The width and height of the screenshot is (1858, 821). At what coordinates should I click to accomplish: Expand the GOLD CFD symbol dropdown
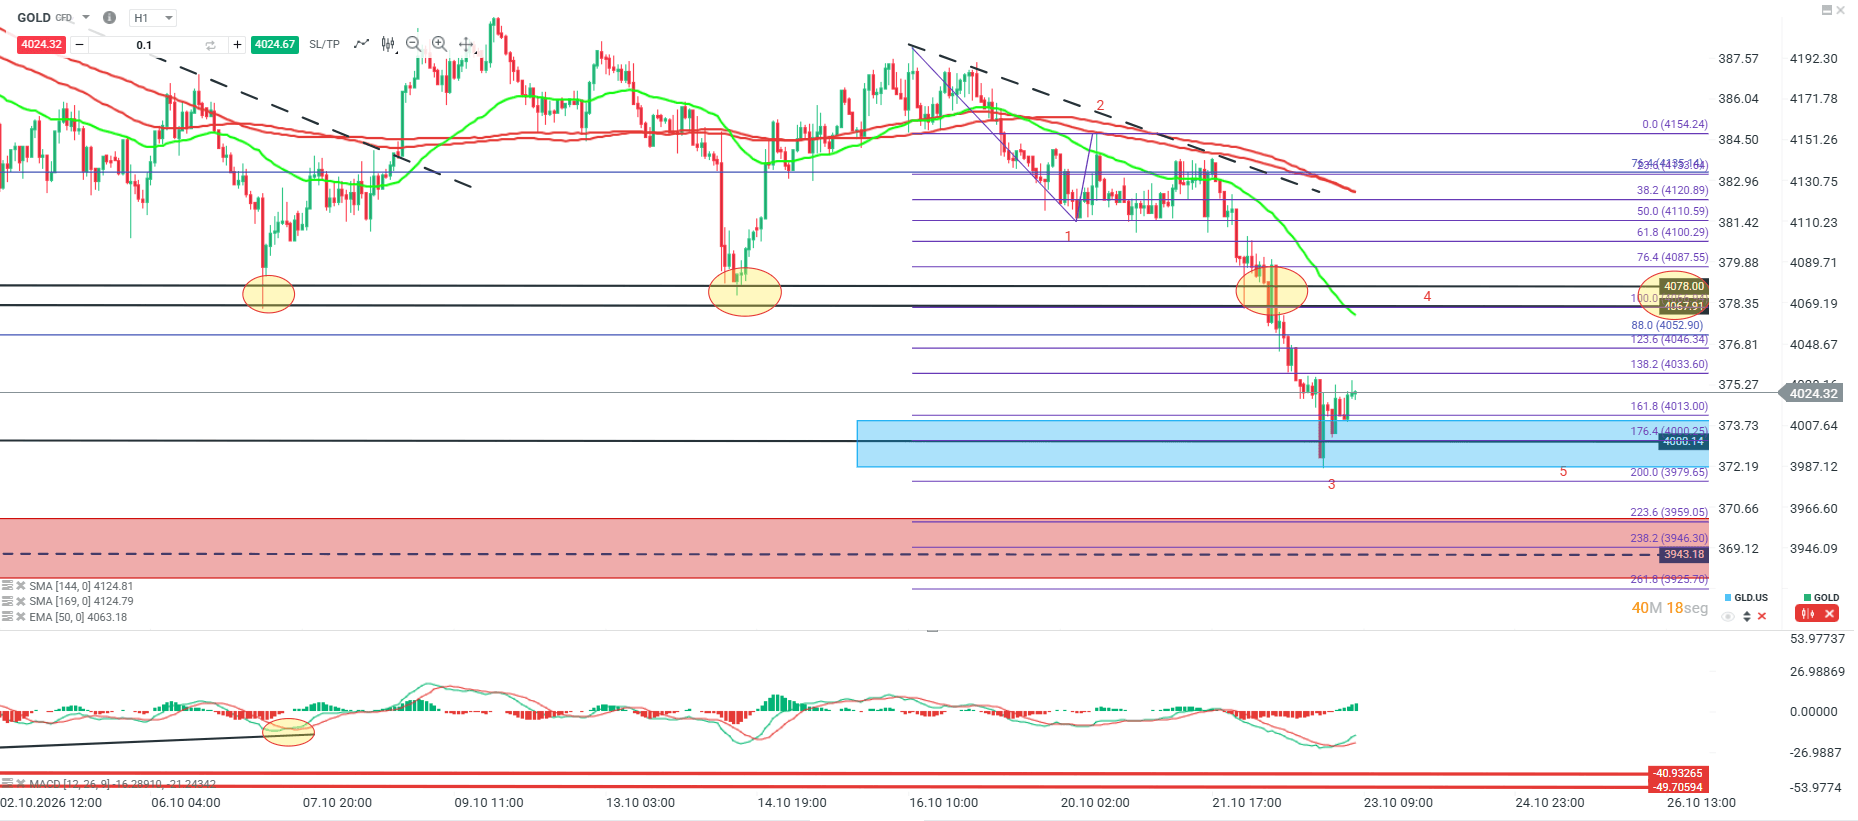coord(85,17)
